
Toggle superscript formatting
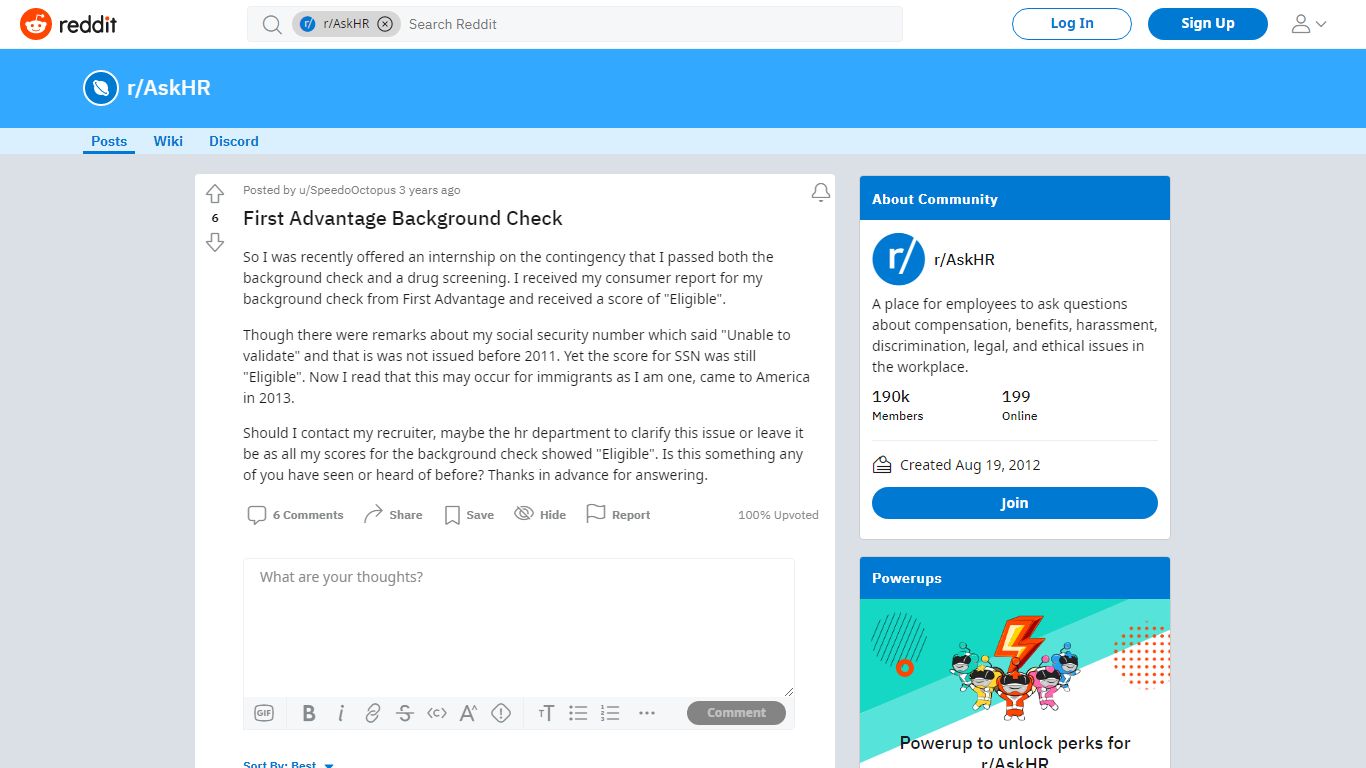coord(469,713)
